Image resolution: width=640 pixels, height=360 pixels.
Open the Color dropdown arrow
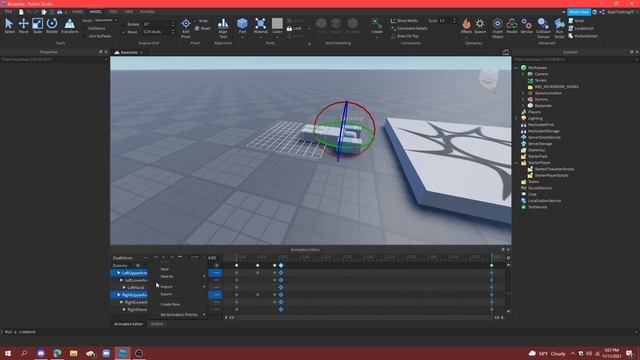(277, 37)
